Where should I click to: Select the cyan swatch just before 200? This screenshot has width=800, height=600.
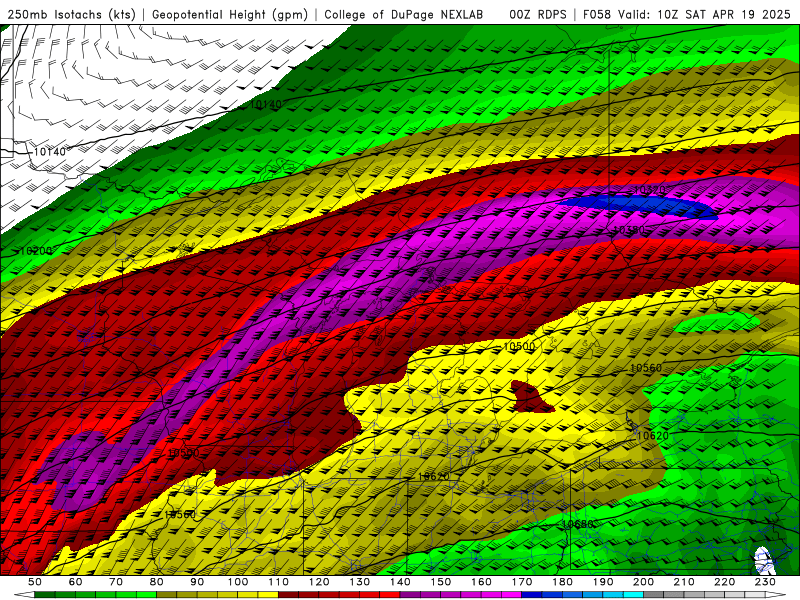[x=633, y=595]
